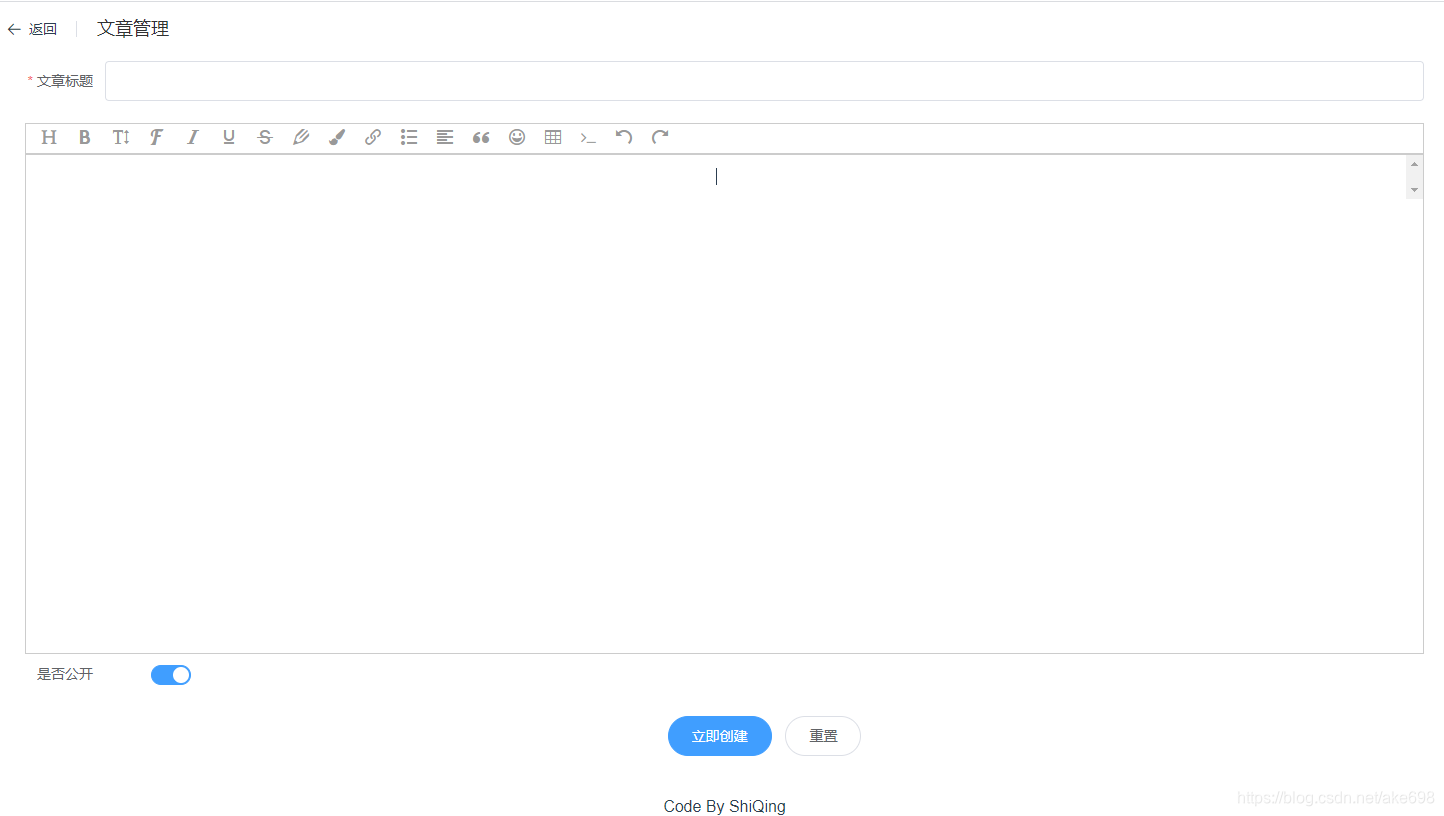1444x816 pixels.
Task: Open the list formatting tool
Action: point(409,138)
